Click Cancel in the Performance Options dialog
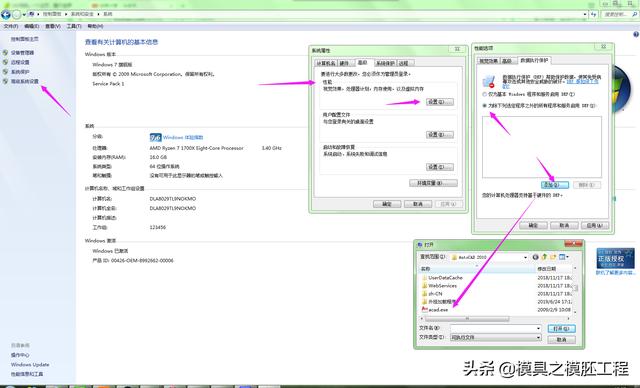 tap(564, 225)
